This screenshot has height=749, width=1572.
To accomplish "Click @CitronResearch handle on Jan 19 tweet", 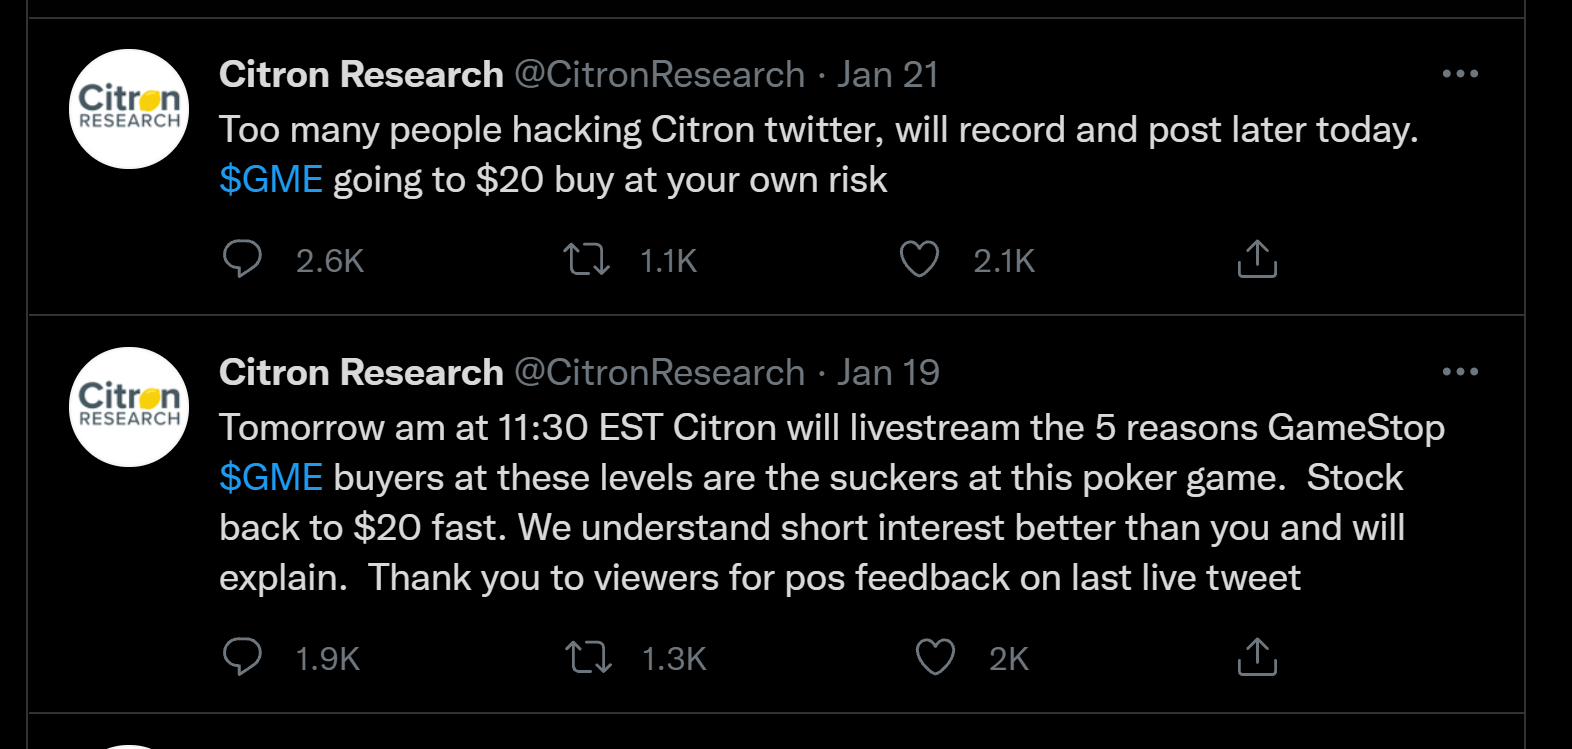I will click(660, 372).
